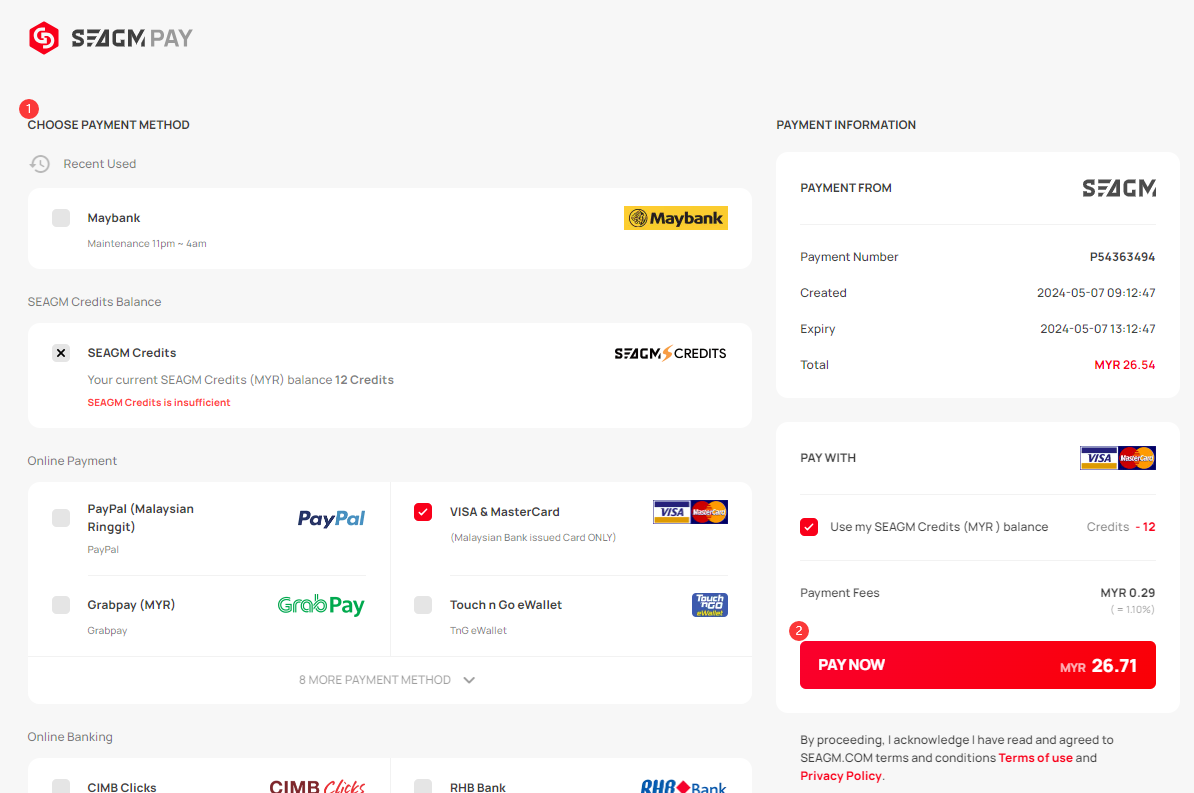Click the Touch n Go eWallet icon
Screen dimensions: 1194x793
(710, 605)
